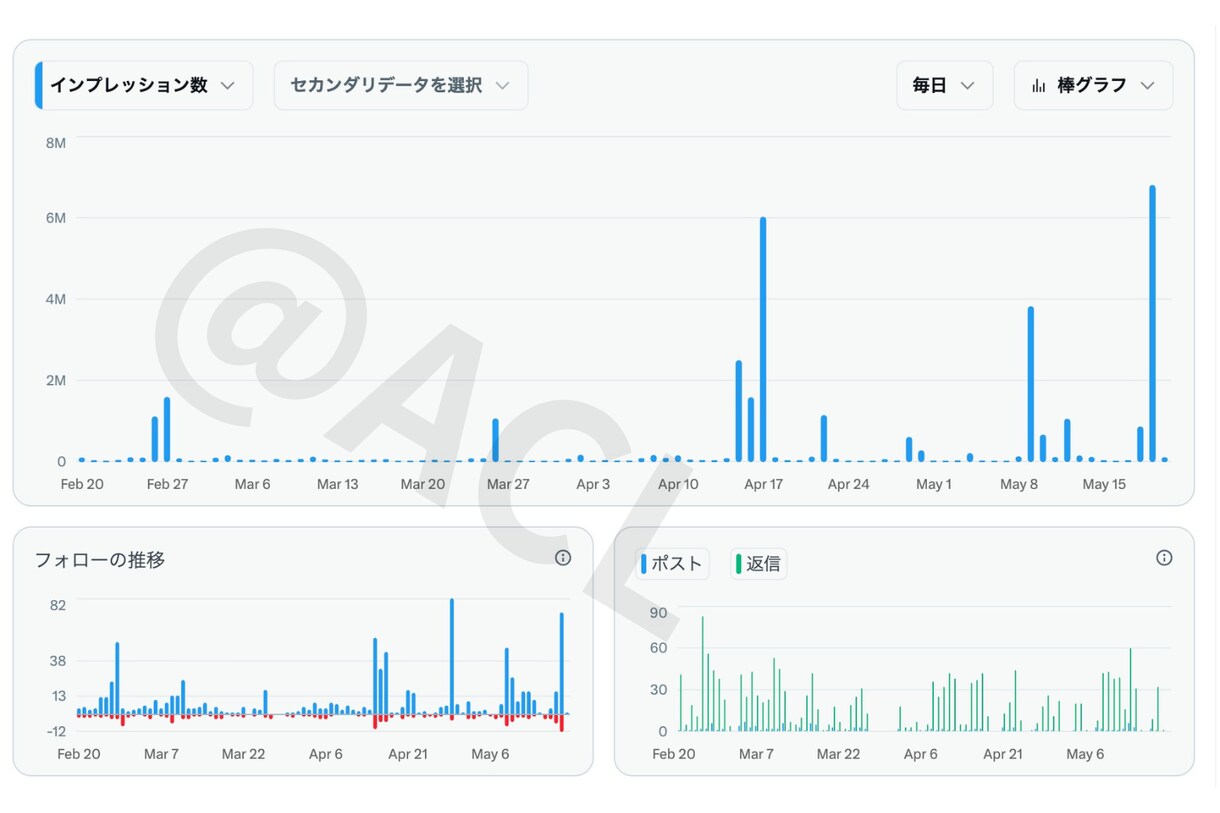Viewport: 1220px width, 813px height.
Task: Click the info icon in フォローの推移 panel
Action: 563,558
